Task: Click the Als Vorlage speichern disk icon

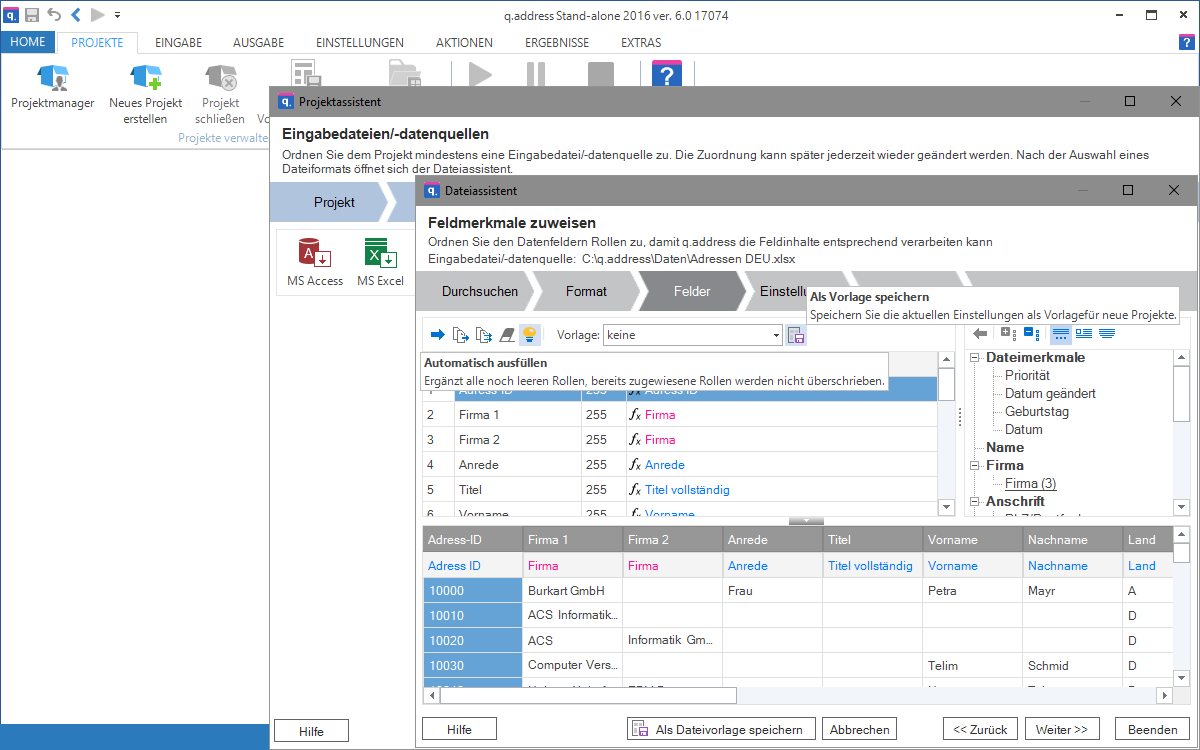Action: 796,335
